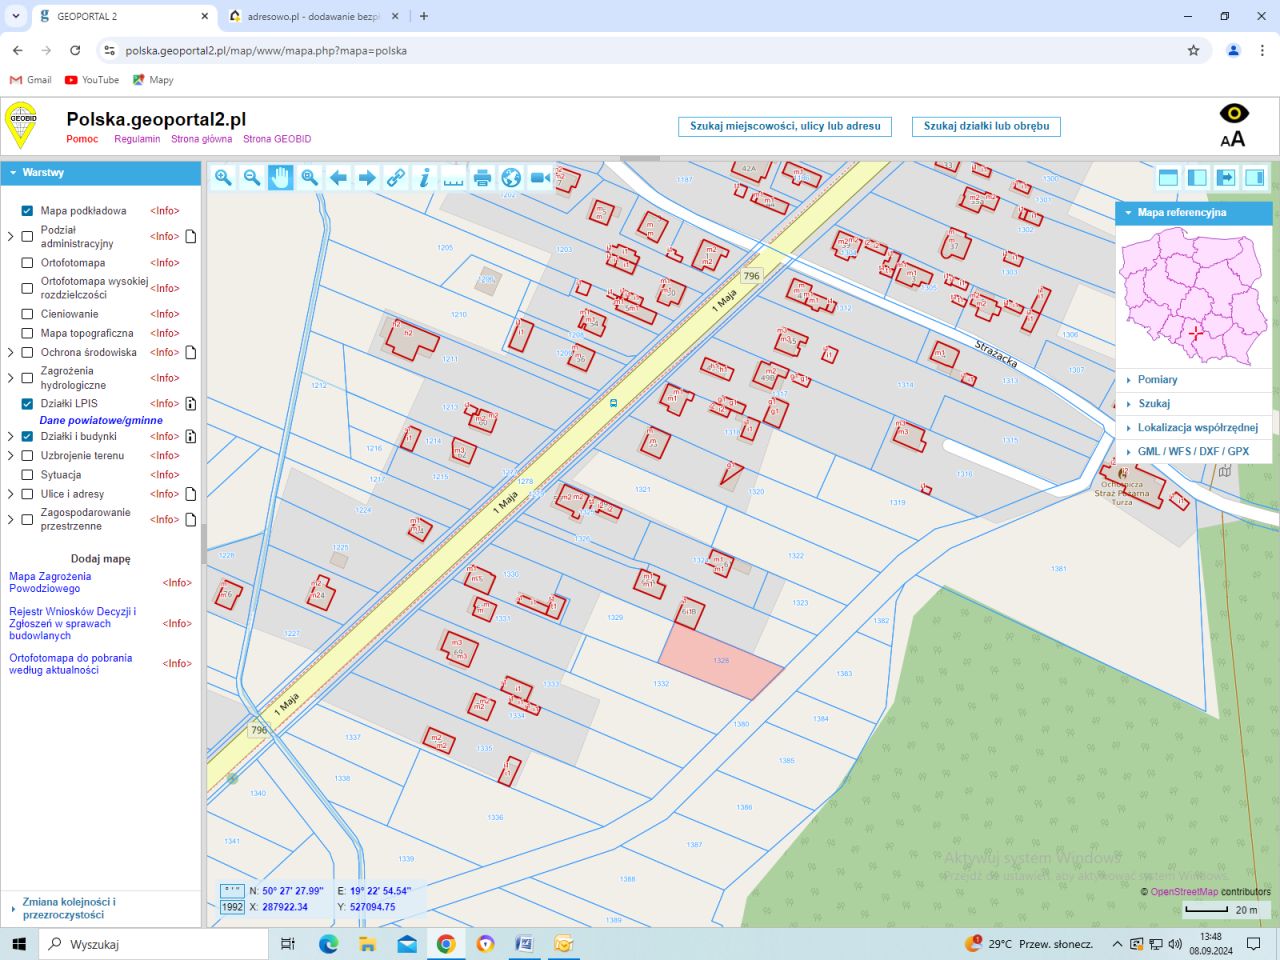The width and height of the screenshot is (1280, 960).
Task: Expand the Działki i budynki tree node
Action: 11,436
